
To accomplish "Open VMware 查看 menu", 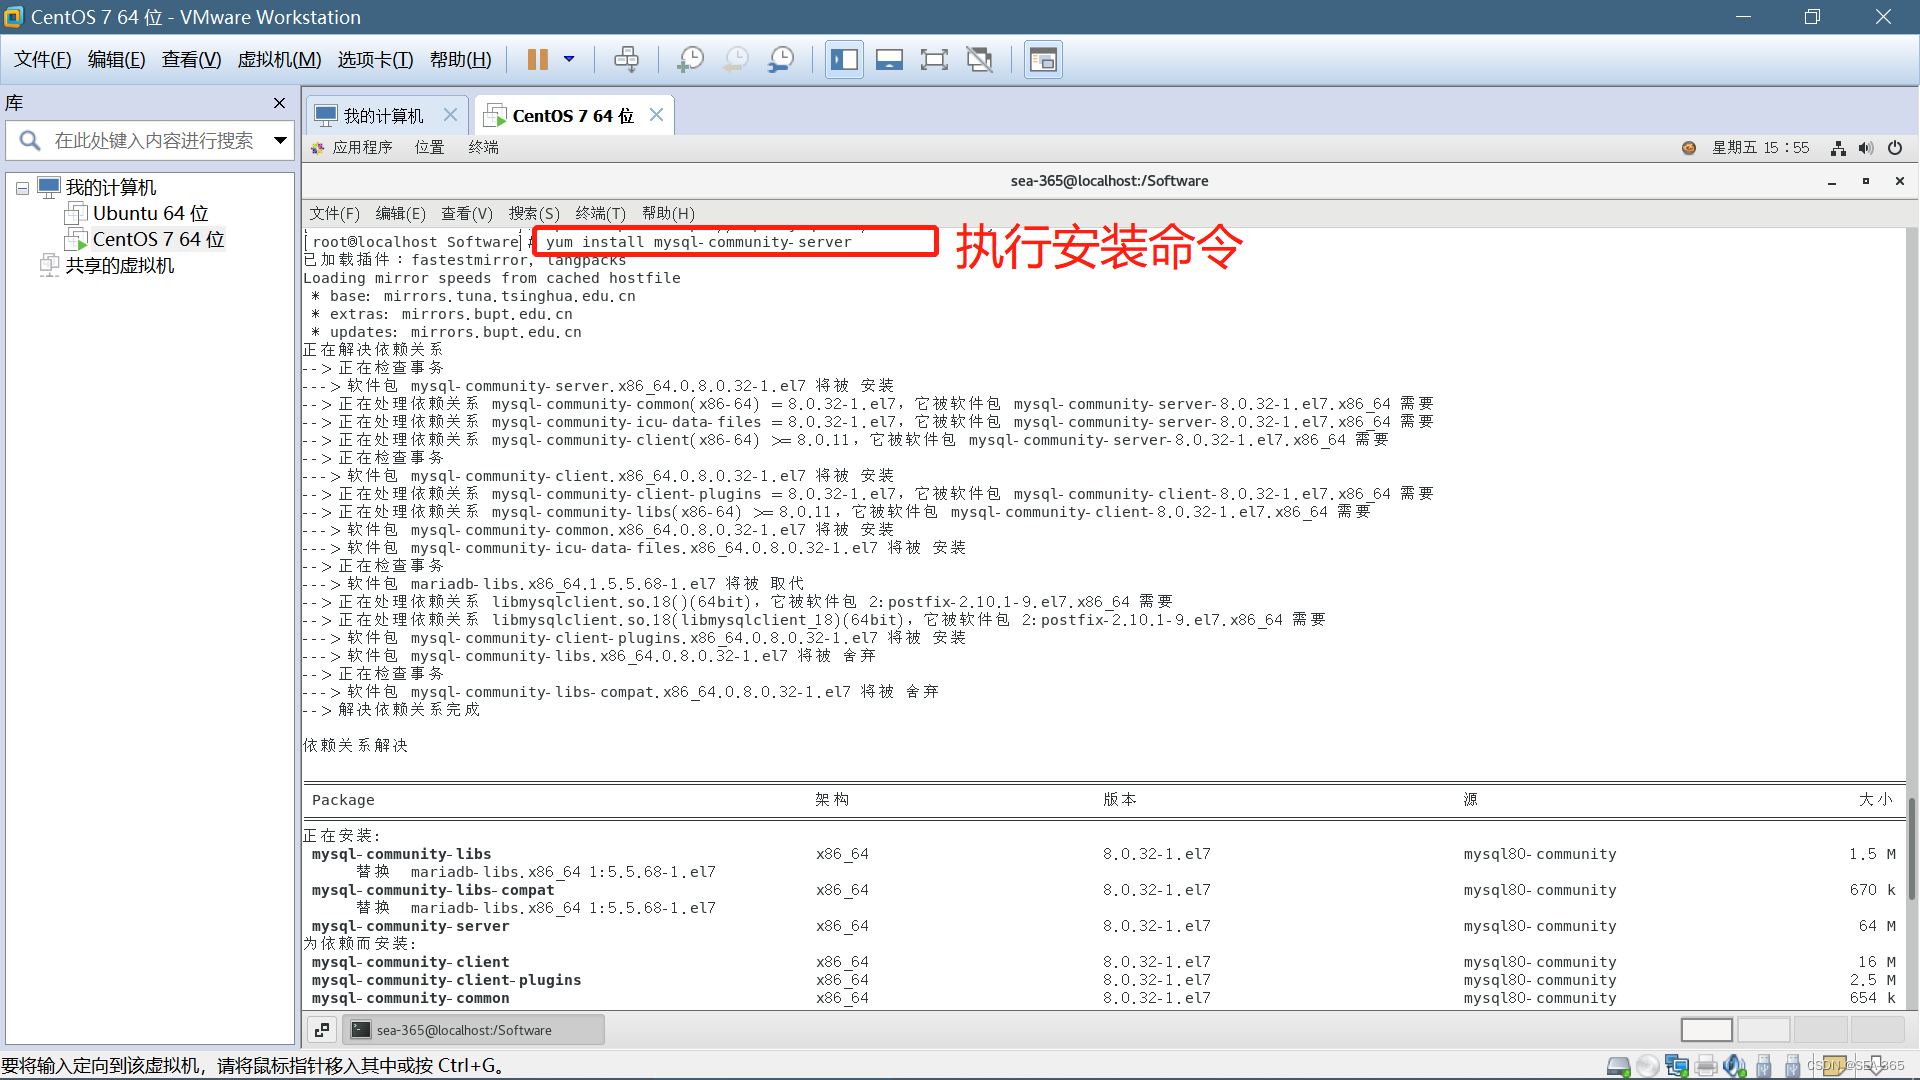I will [x=192, y=60].
